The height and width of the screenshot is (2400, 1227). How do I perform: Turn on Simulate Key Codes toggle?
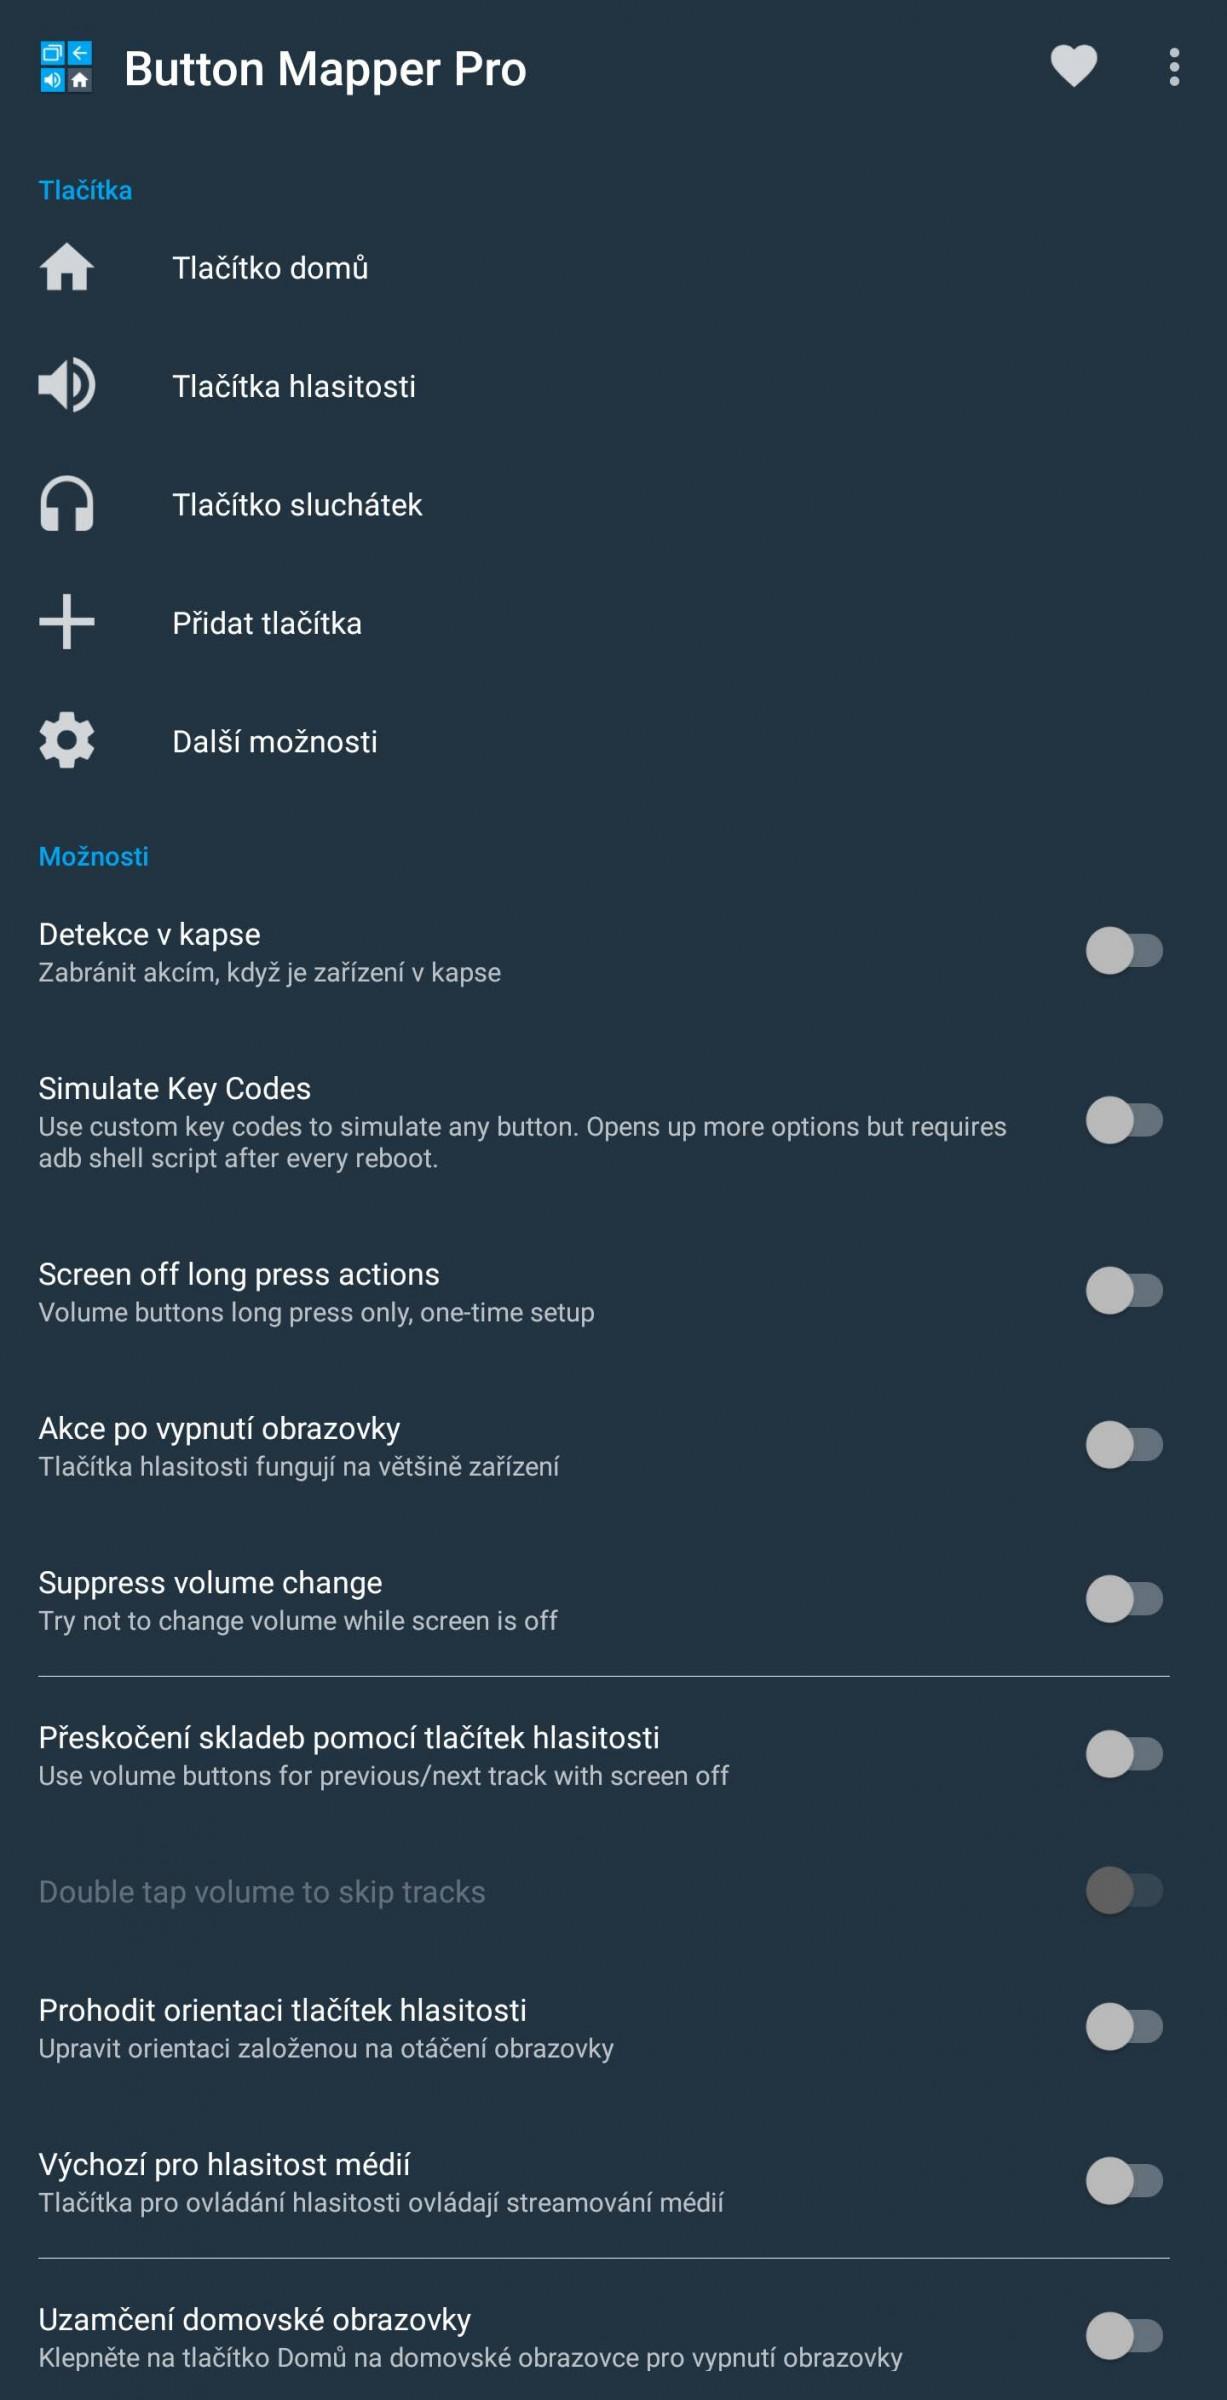tap(1125, 1120)
